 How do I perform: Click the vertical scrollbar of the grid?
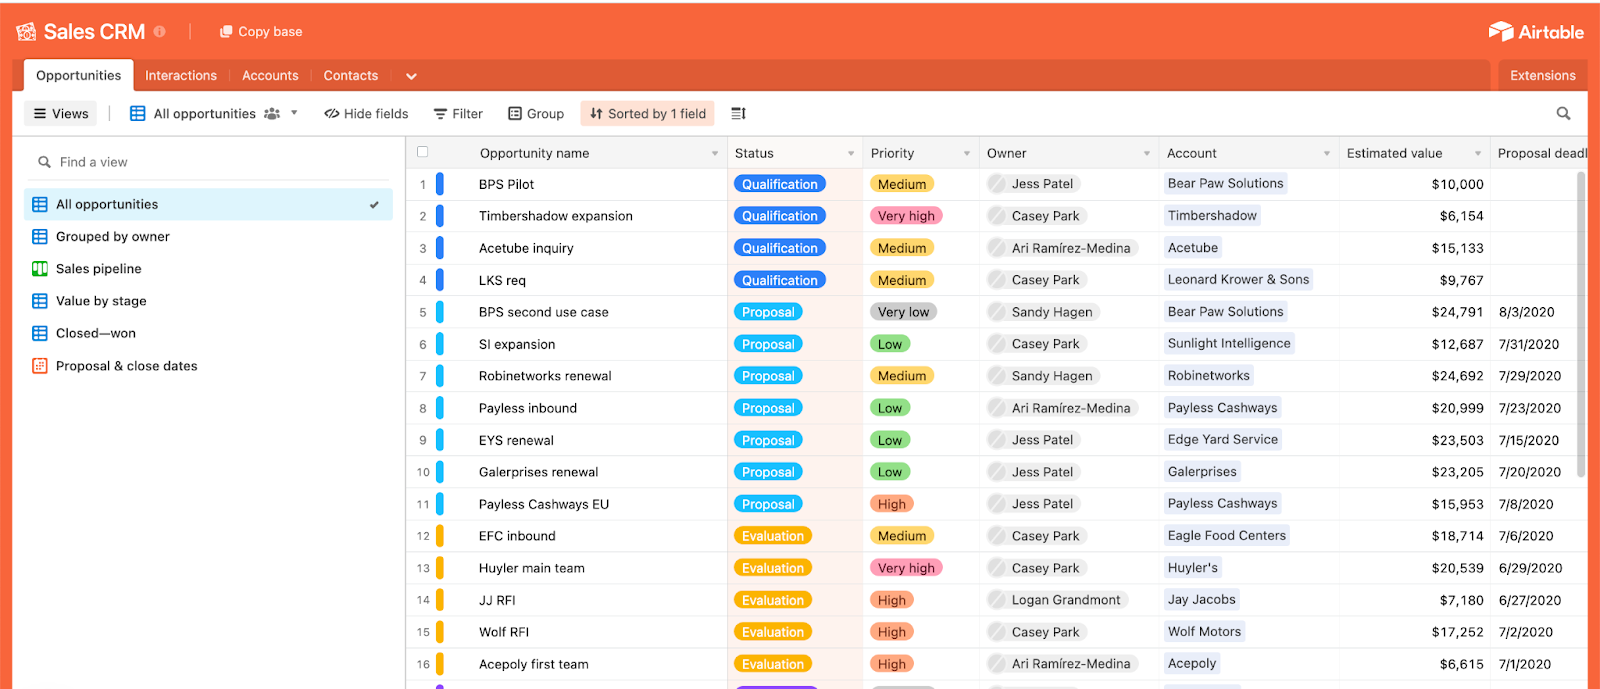pyautogui.click(x=1581, y=325)
